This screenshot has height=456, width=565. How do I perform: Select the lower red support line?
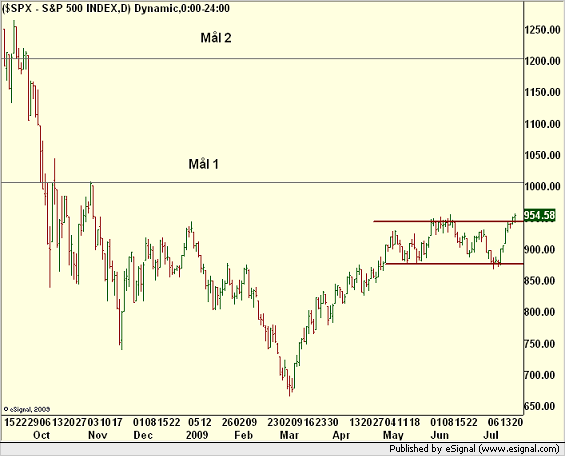pyautogui.click(x=454, y=264)
